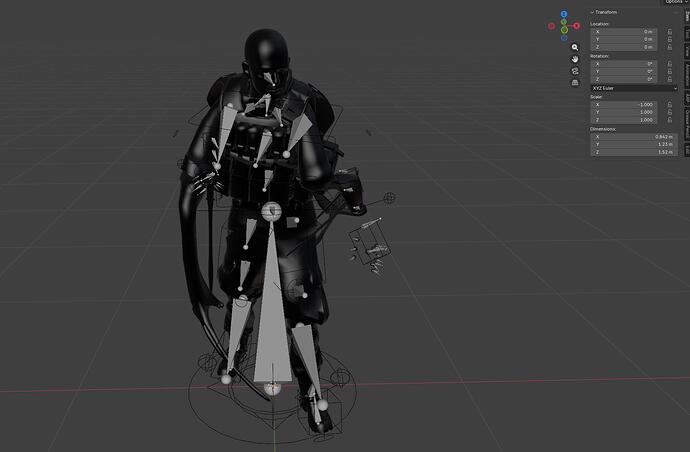This screenshot has width=690, height=452.
Task: Click the Rotation X field
Action: click(x=624, y=64)
